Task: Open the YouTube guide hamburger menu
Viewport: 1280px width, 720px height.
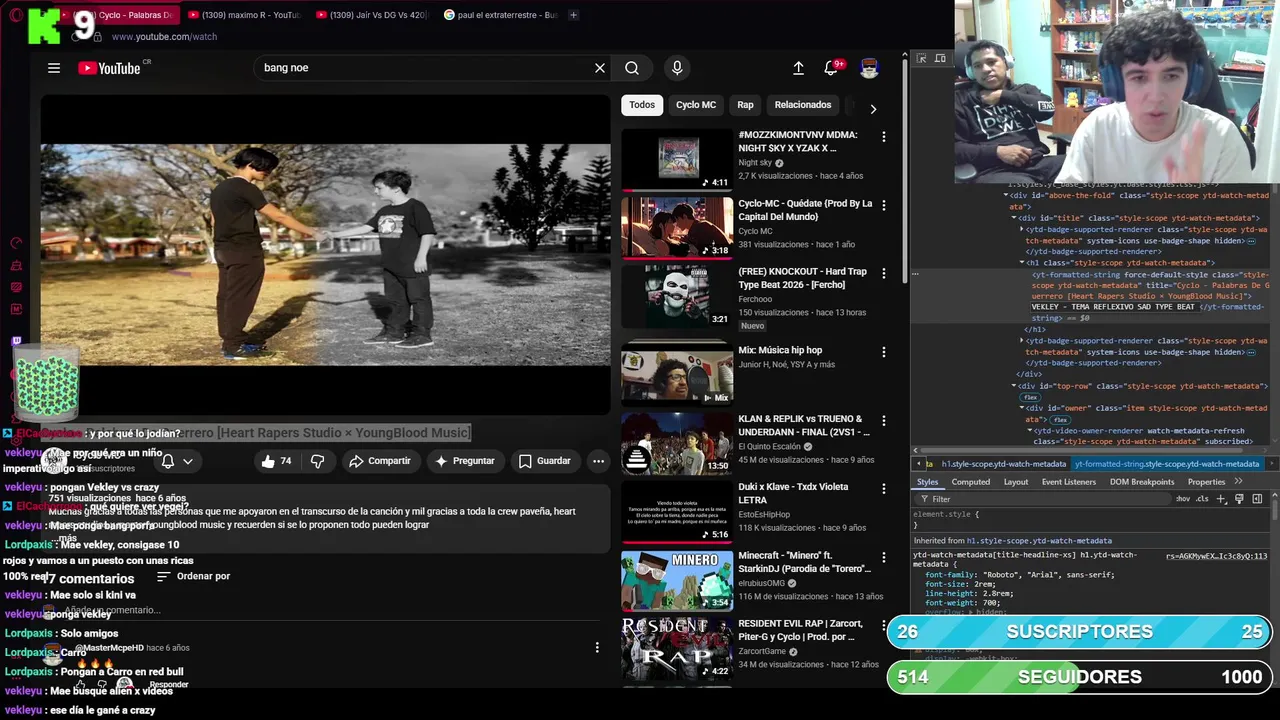Action: (x=54, y=68)
